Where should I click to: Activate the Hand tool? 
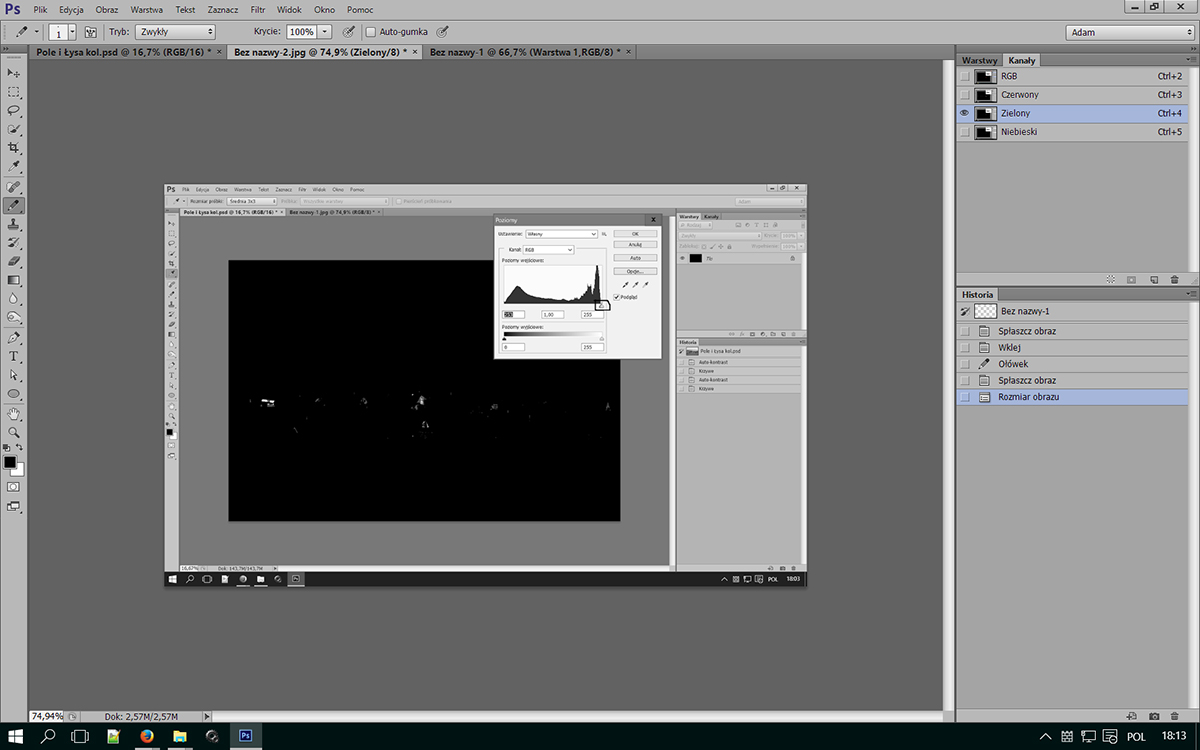coord(14,413)
